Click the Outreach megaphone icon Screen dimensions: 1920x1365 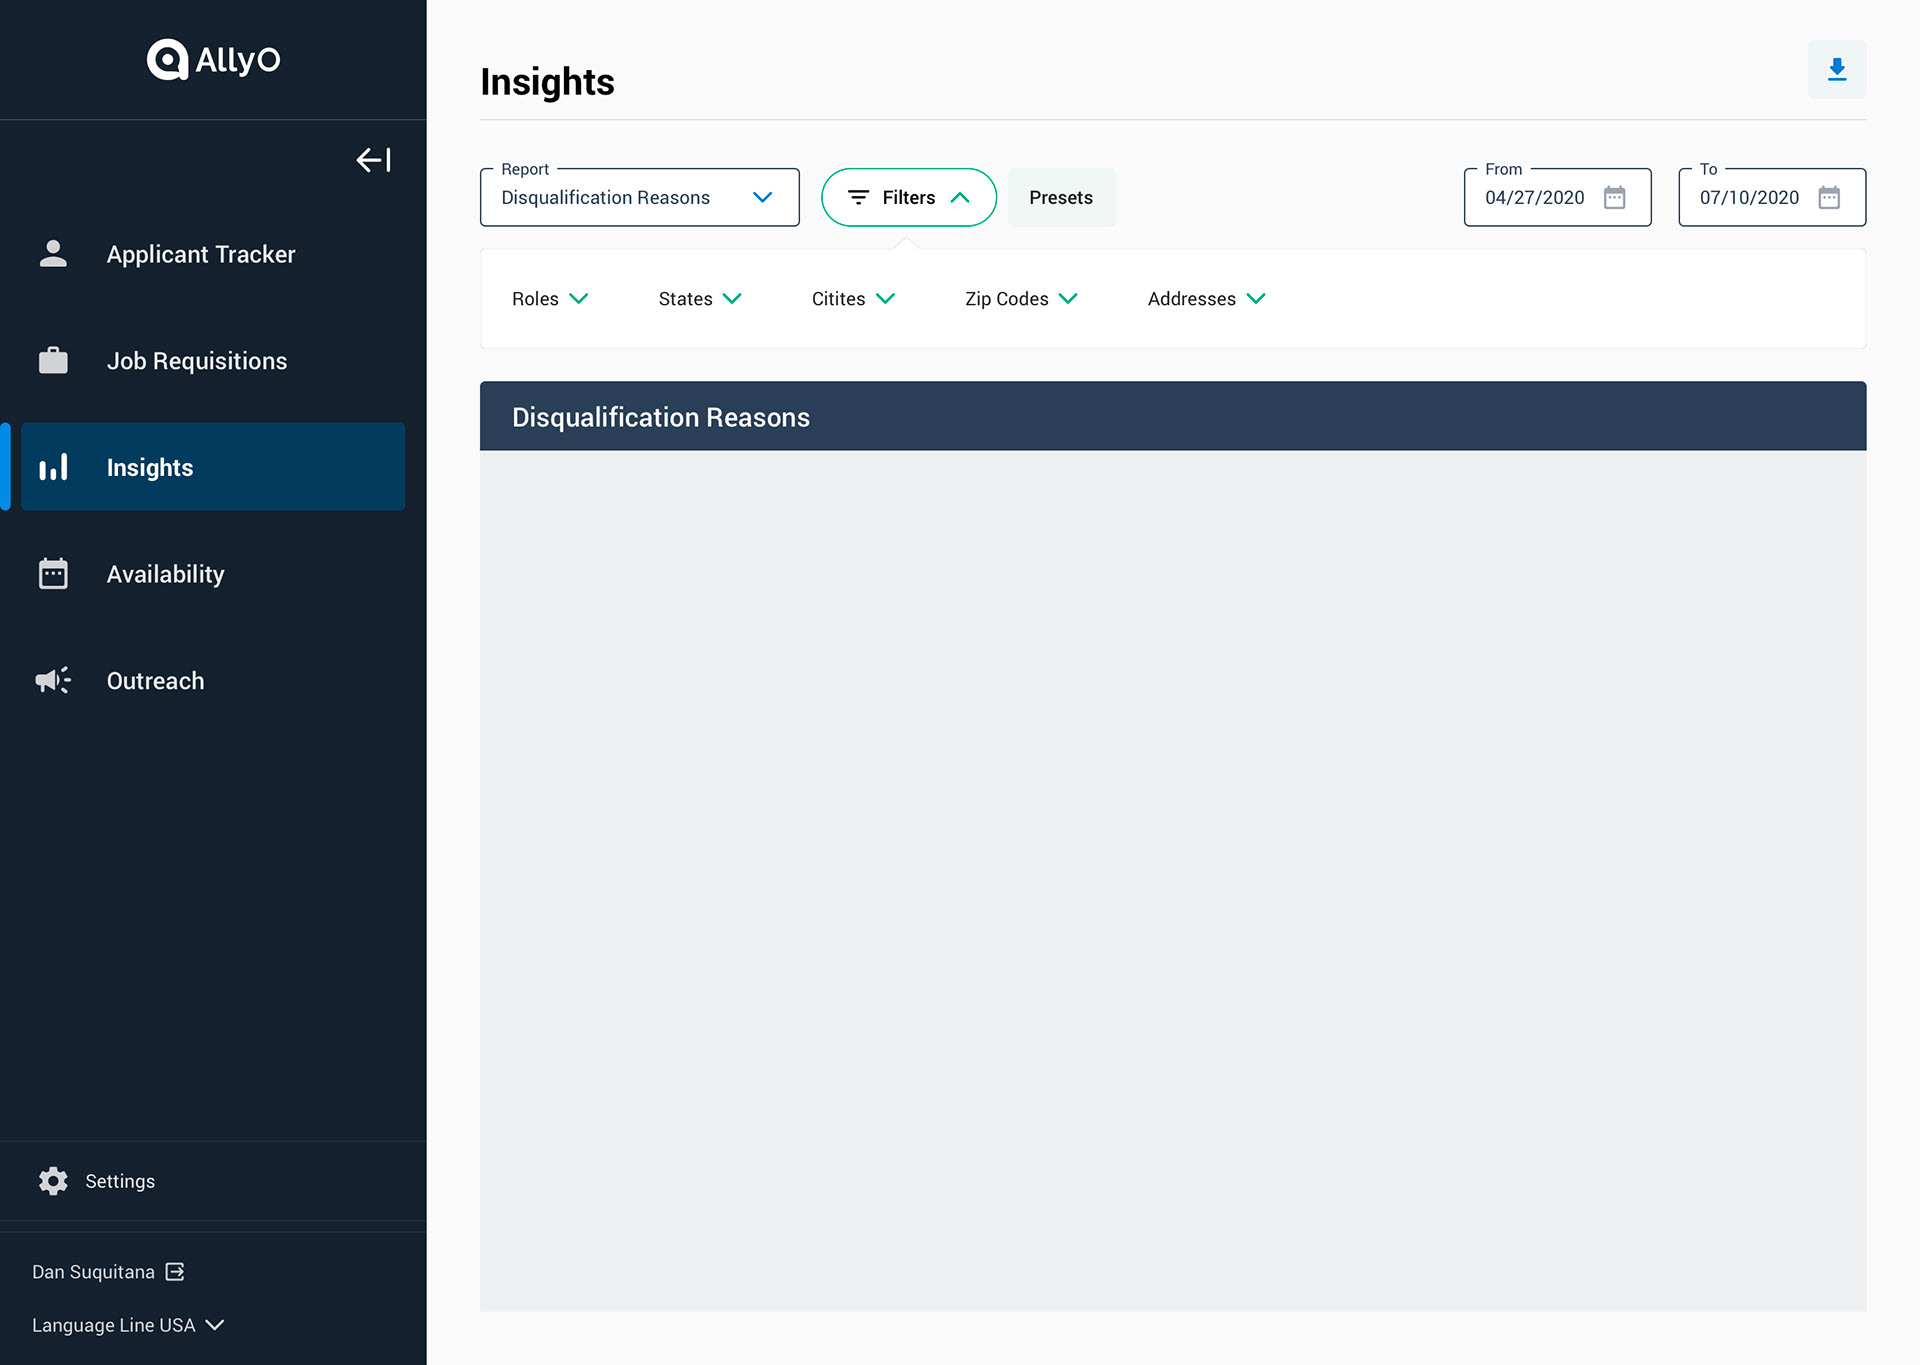[x=53, y=681]
